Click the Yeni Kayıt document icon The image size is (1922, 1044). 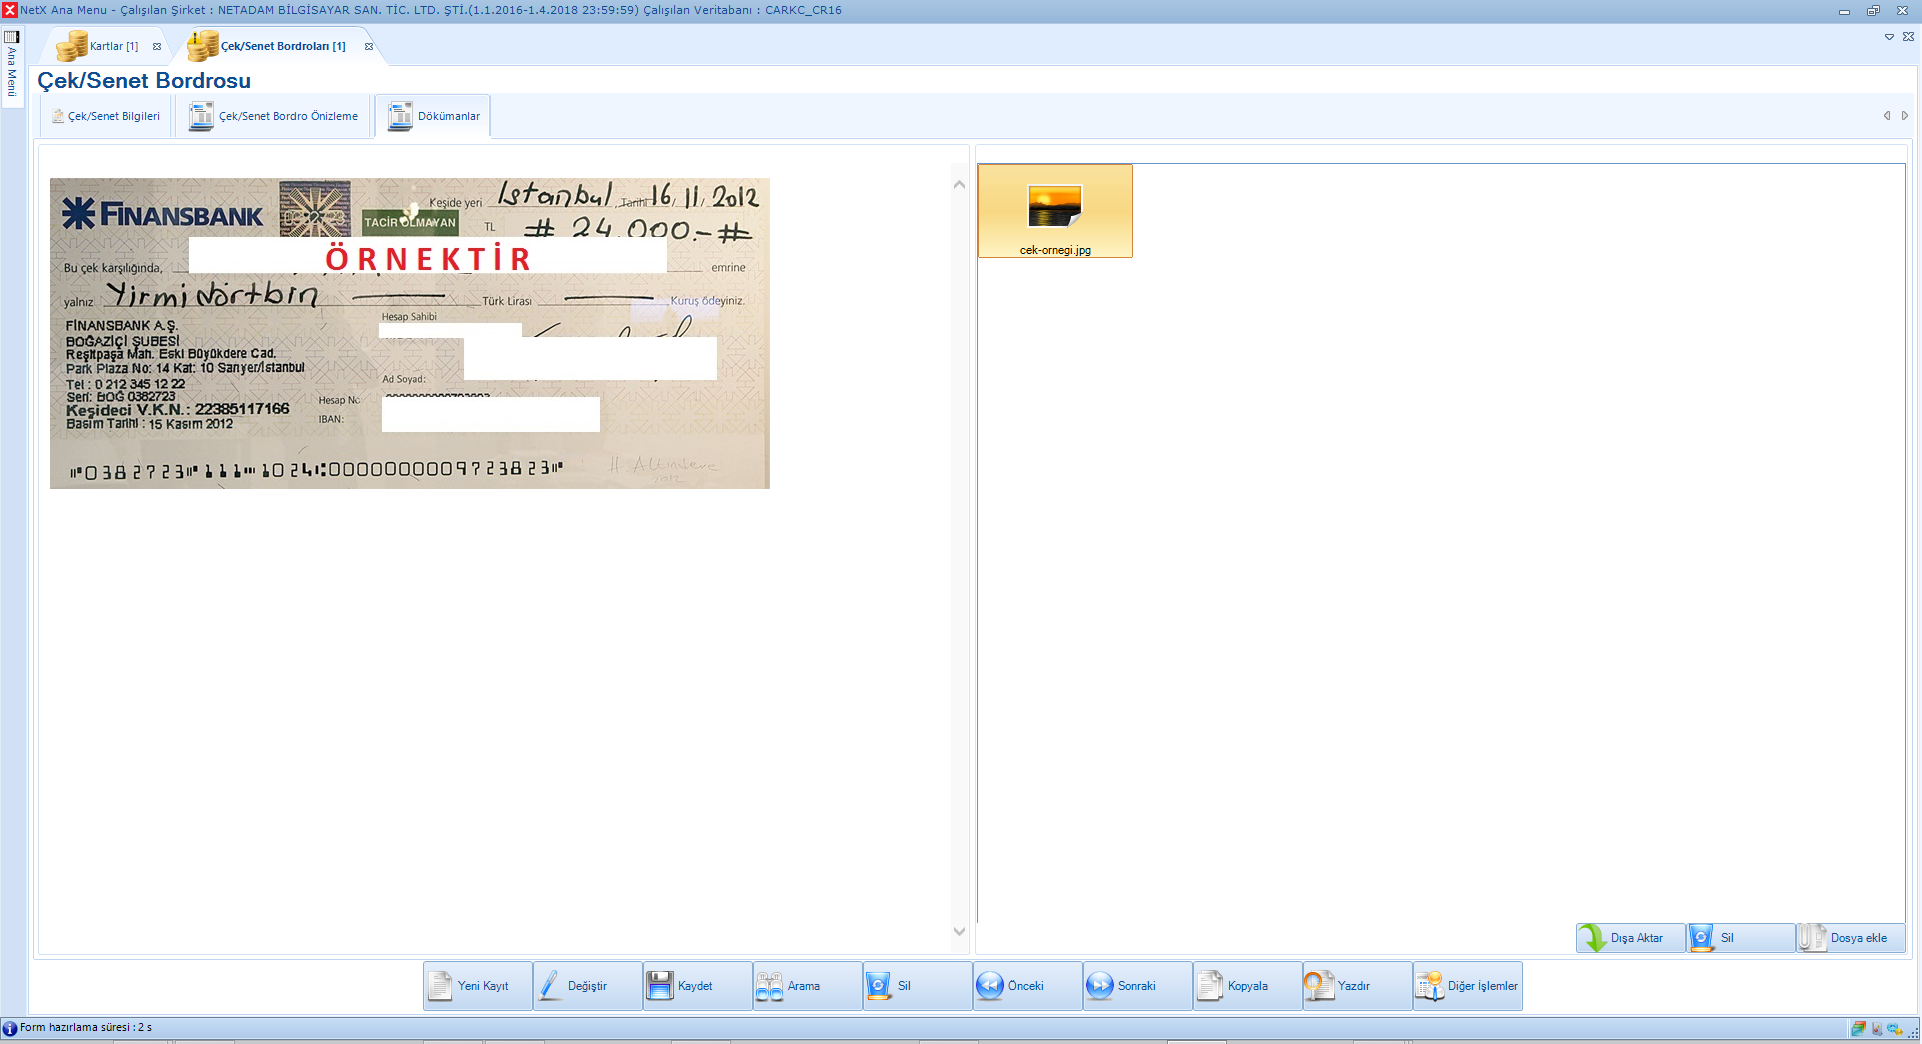pos(440,986)
